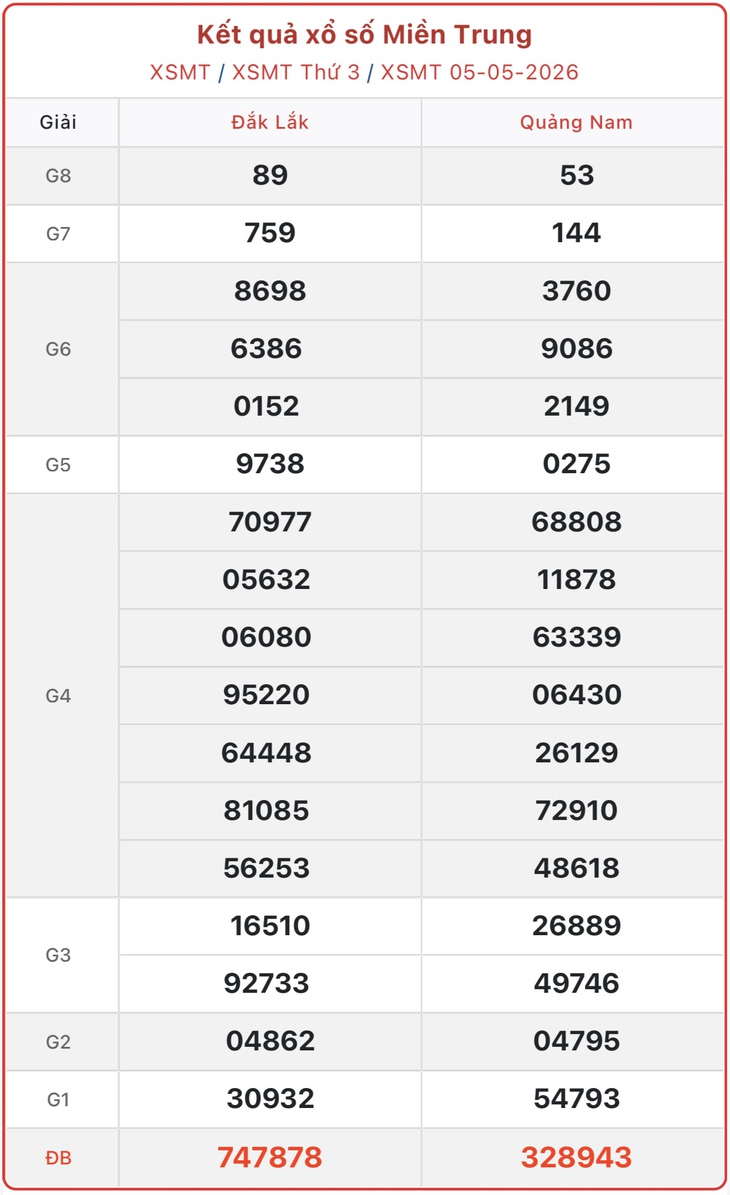Open the XSMT breadcrumb link
This screenshot has width=730, height=1195.
coord(180,72)
